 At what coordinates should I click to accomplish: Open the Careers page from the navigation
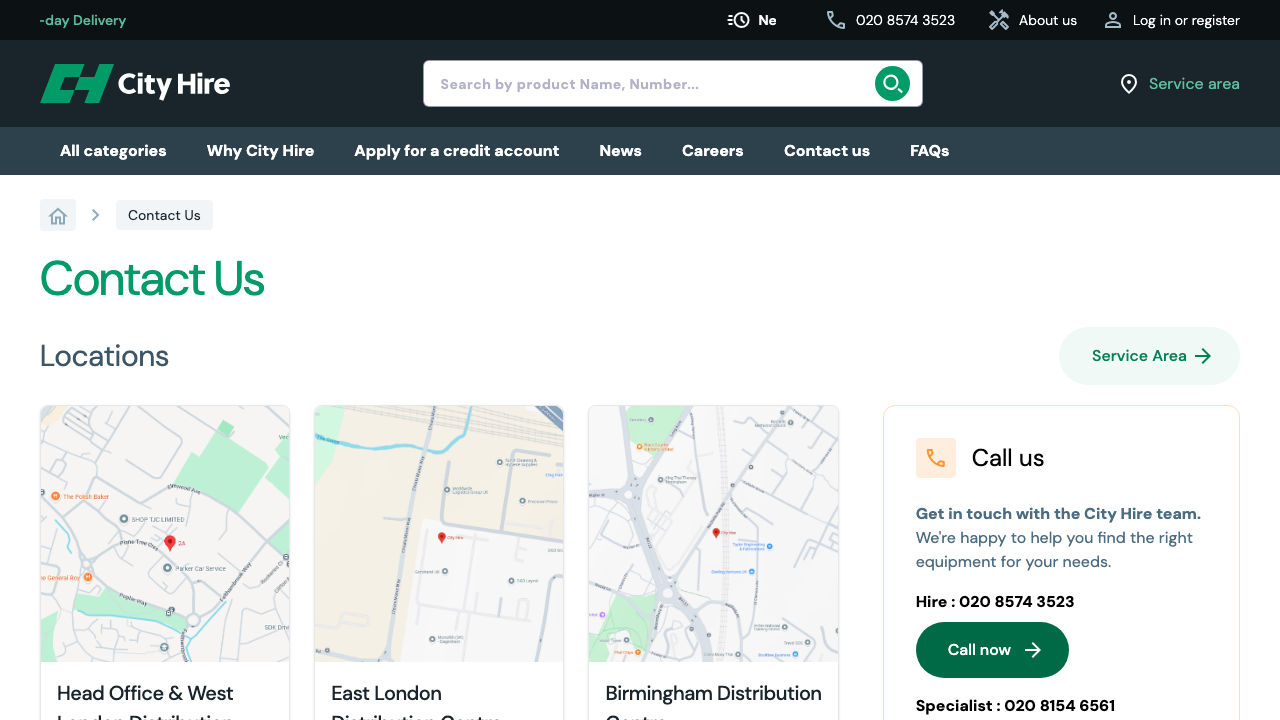pyautogui.click(x=712, y=151)
